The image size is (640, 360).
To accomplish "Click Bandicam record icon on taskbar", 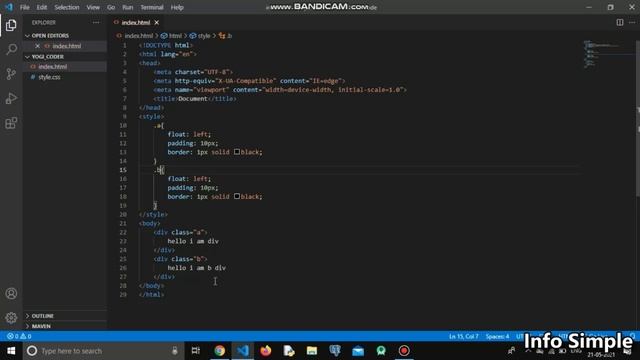I will pos(404,351).
